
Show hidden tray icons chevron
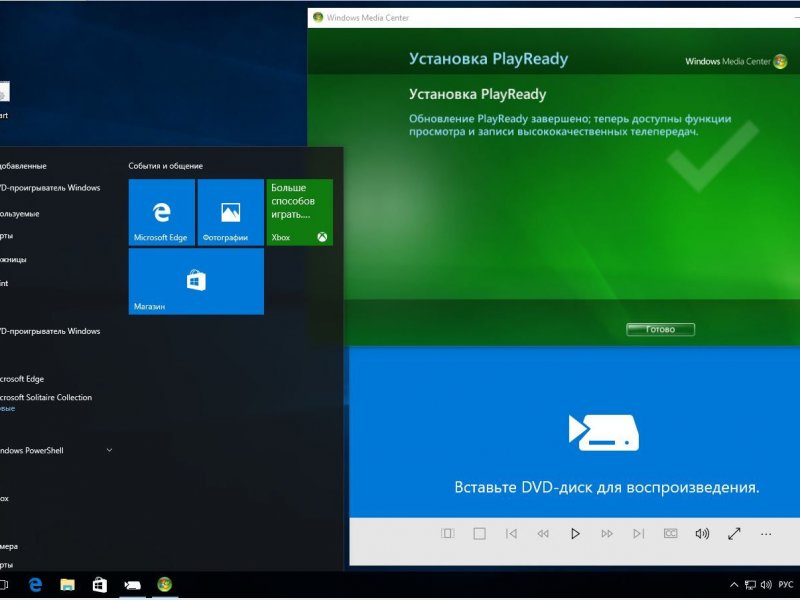click(x=734, y=585)
